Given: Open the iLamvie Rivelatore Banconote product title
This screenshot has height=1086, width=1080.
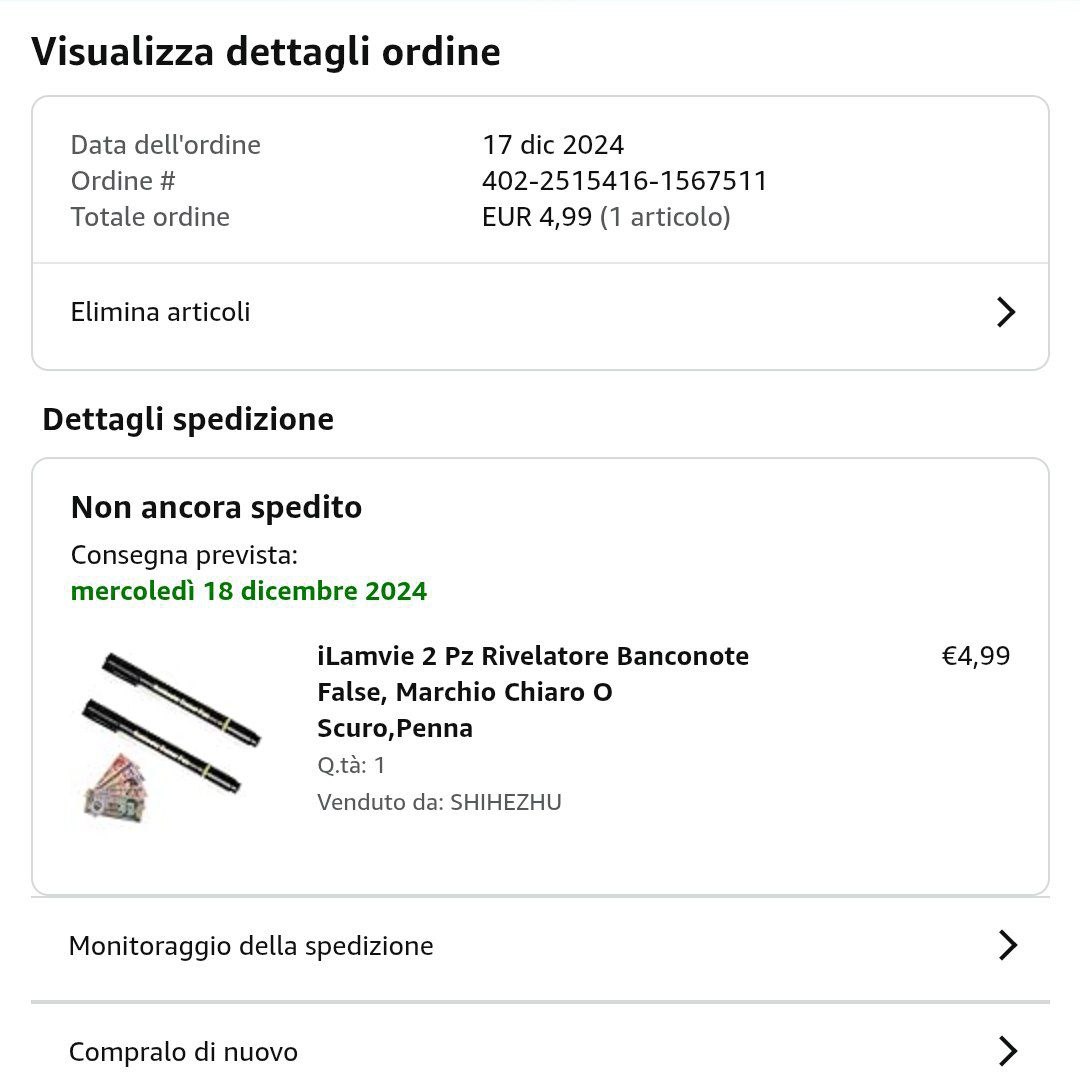Looking at the screenshot, I should tap(533, 692).
